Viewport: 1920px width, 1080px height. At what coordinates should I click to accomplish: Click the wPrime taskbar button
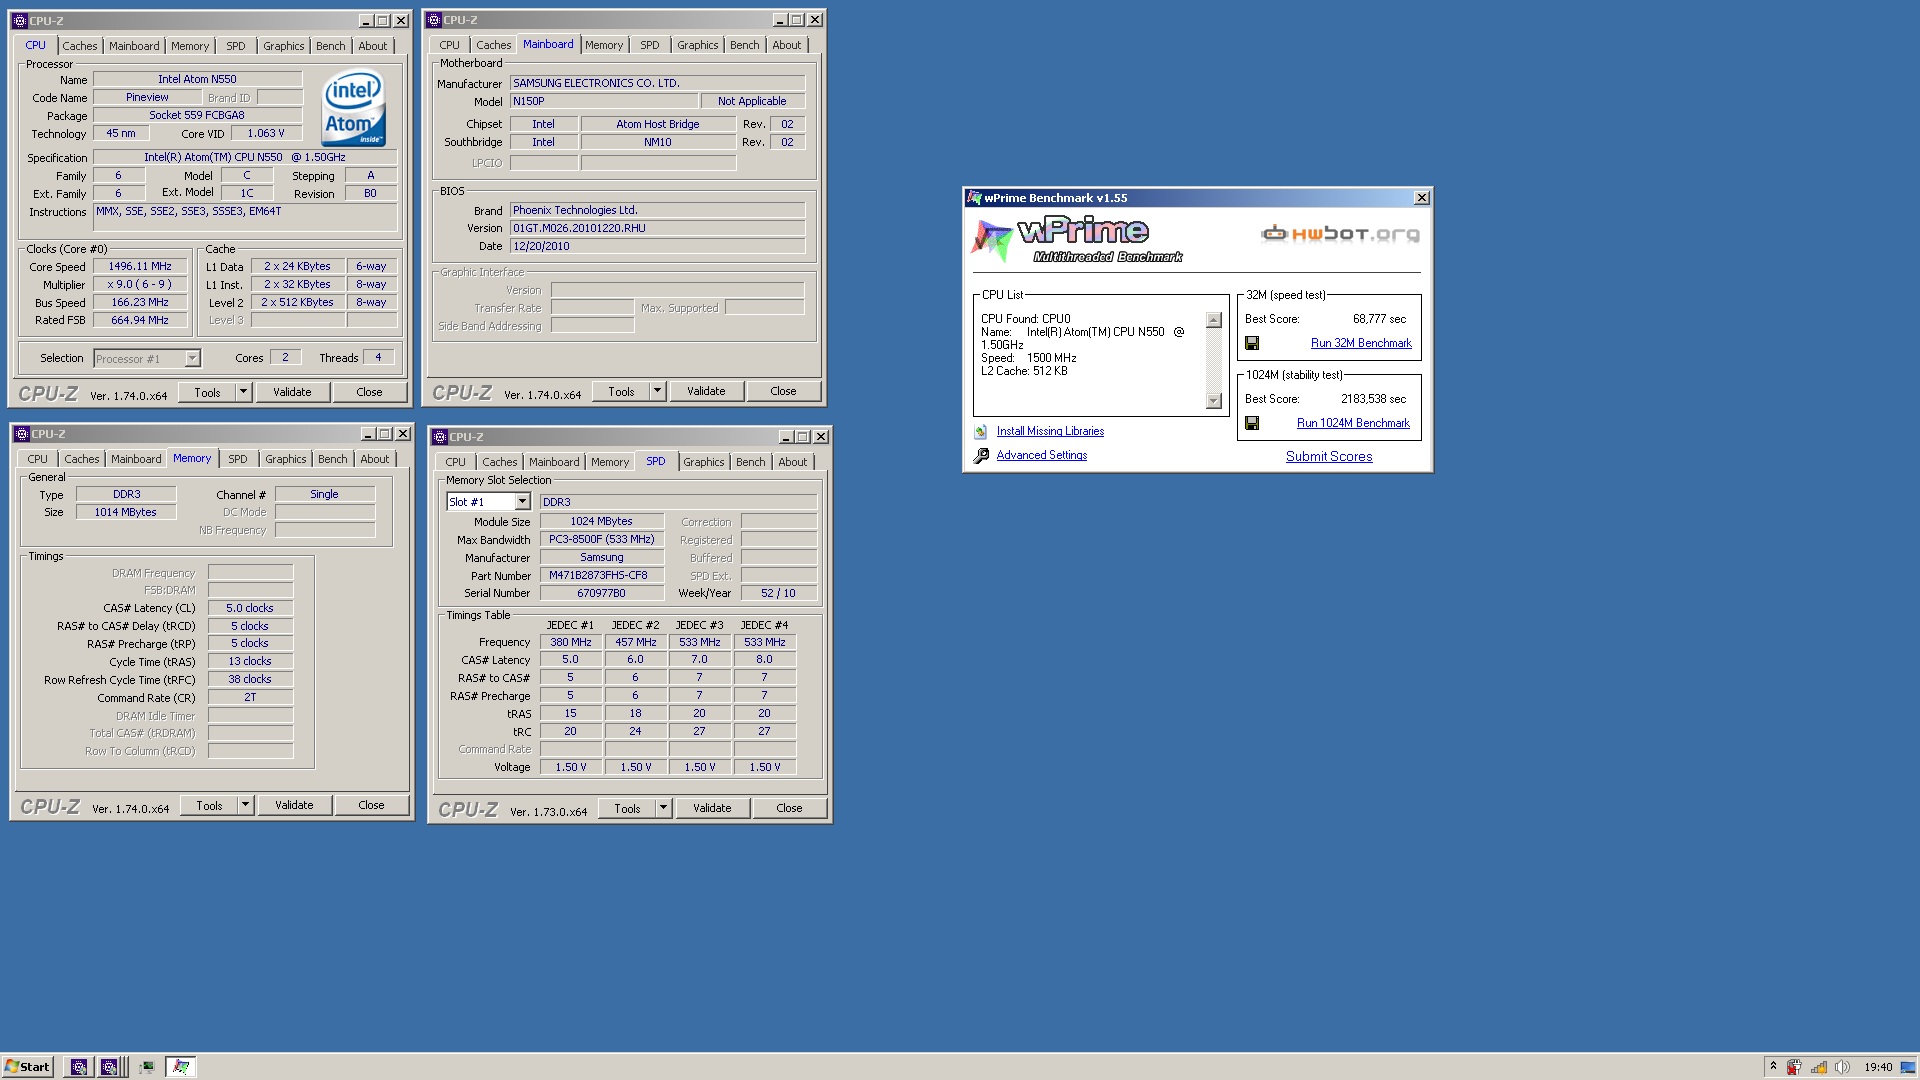coord(181,1066)
